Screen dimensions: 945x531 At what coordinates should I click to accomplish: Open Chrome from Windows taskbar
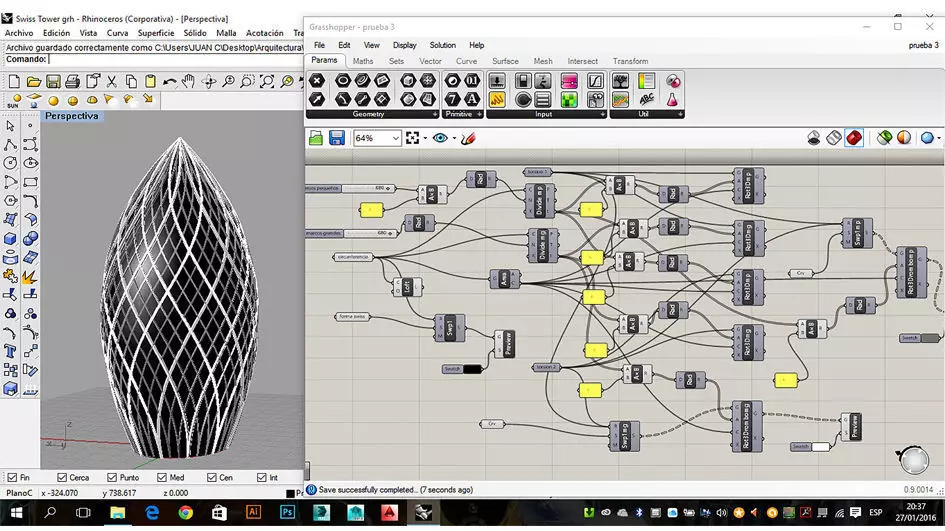pyautogui.click(x=186, y=512)
